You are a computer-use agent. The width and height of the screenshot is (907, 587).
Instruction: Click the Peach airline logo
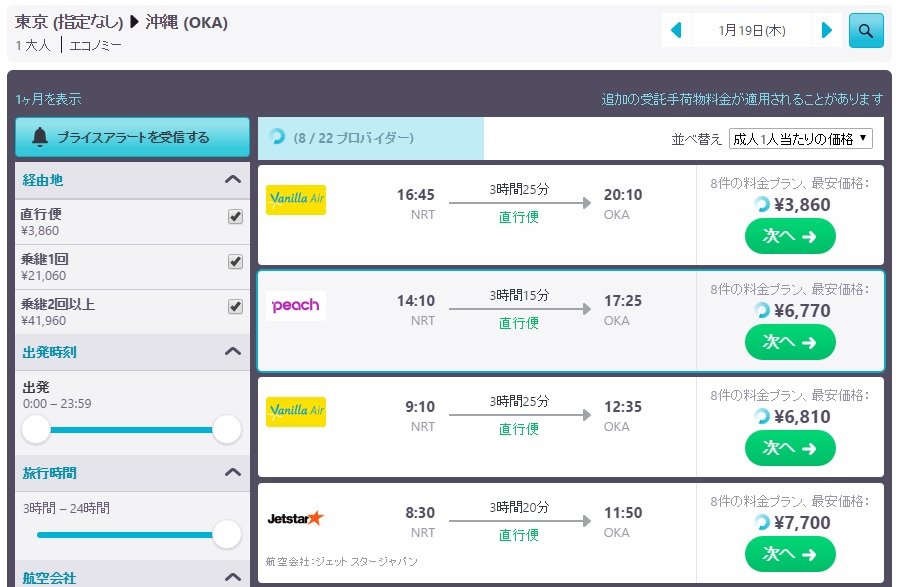296,305
